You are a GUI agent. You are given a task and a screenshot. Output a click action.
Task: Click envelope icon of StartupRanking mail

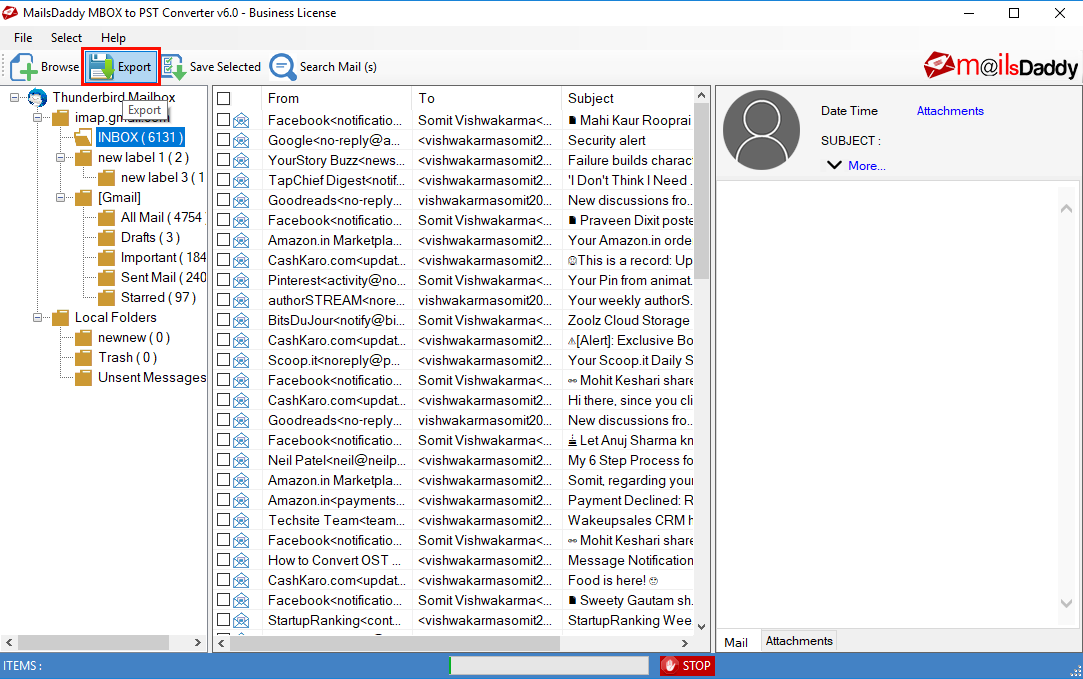tap(241, 620)
